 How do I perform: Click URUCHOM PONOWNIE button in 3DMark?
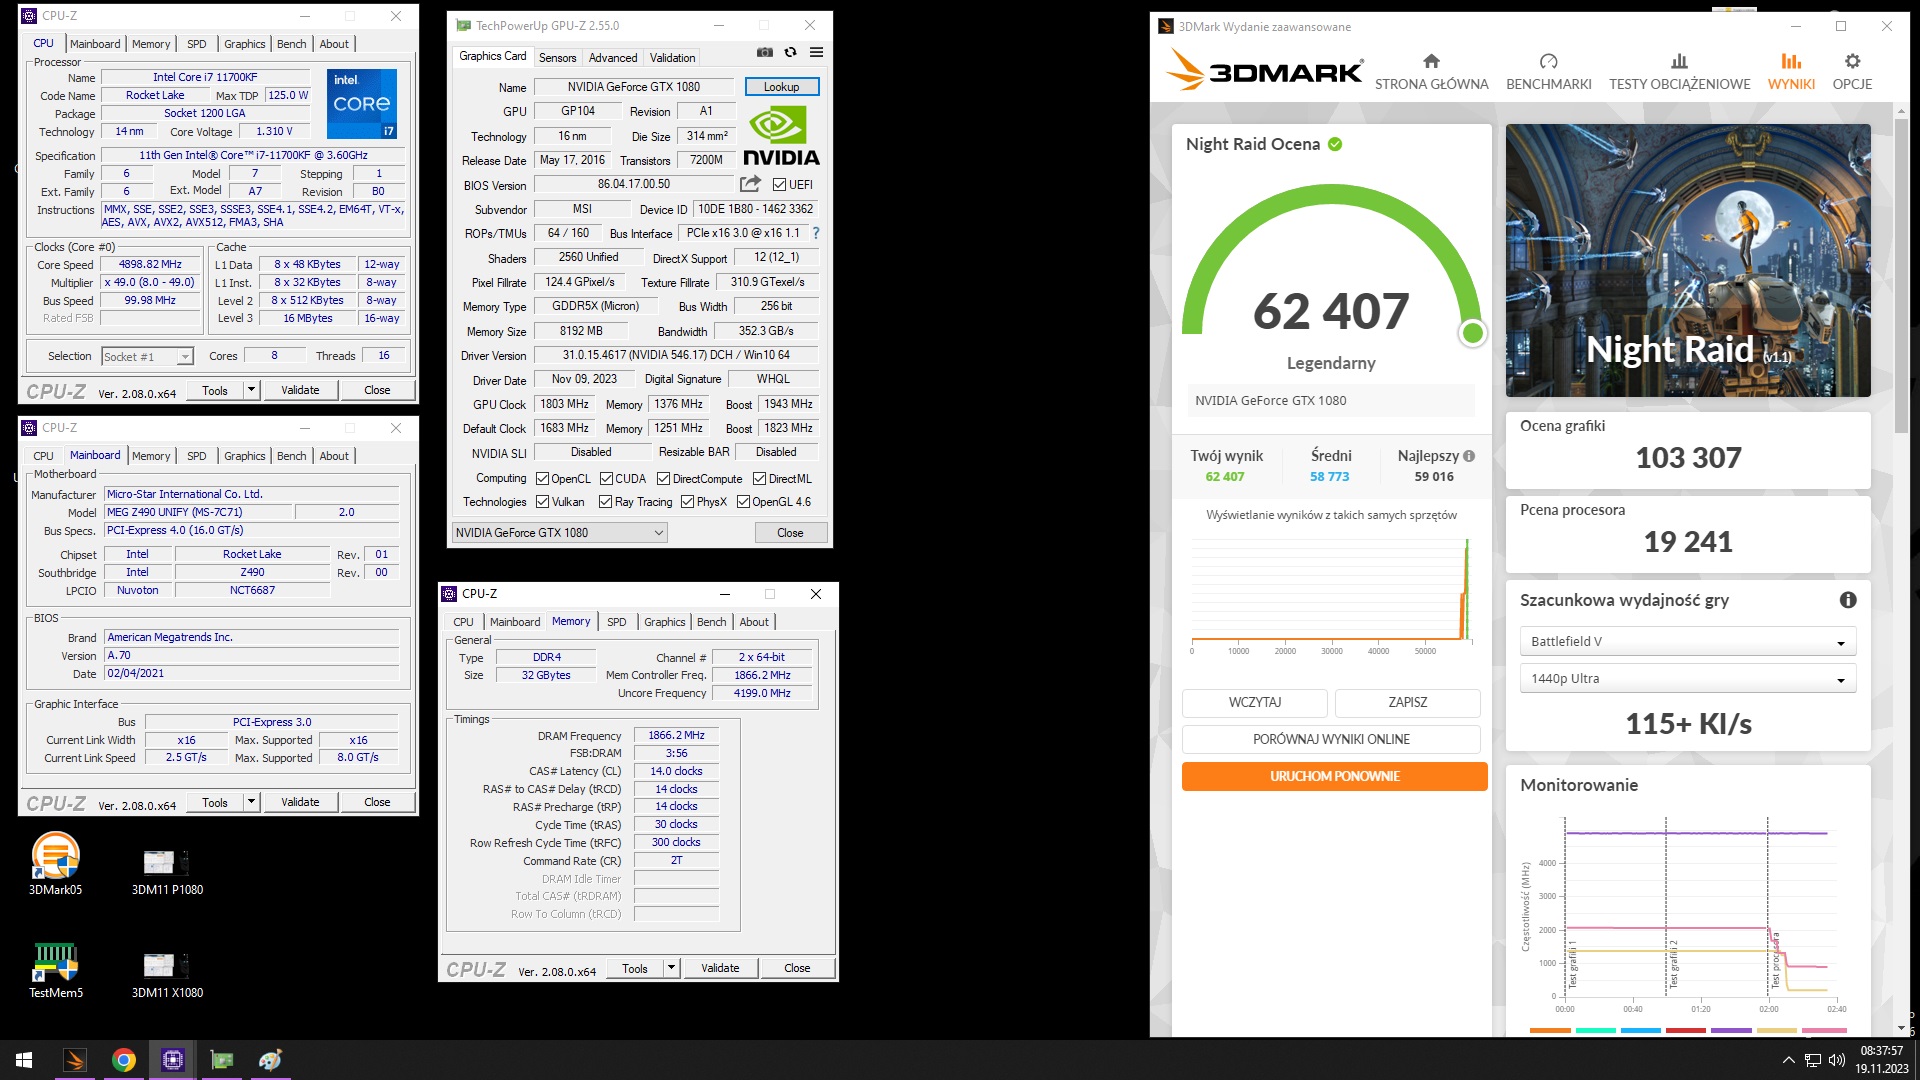click(1334, 776)
